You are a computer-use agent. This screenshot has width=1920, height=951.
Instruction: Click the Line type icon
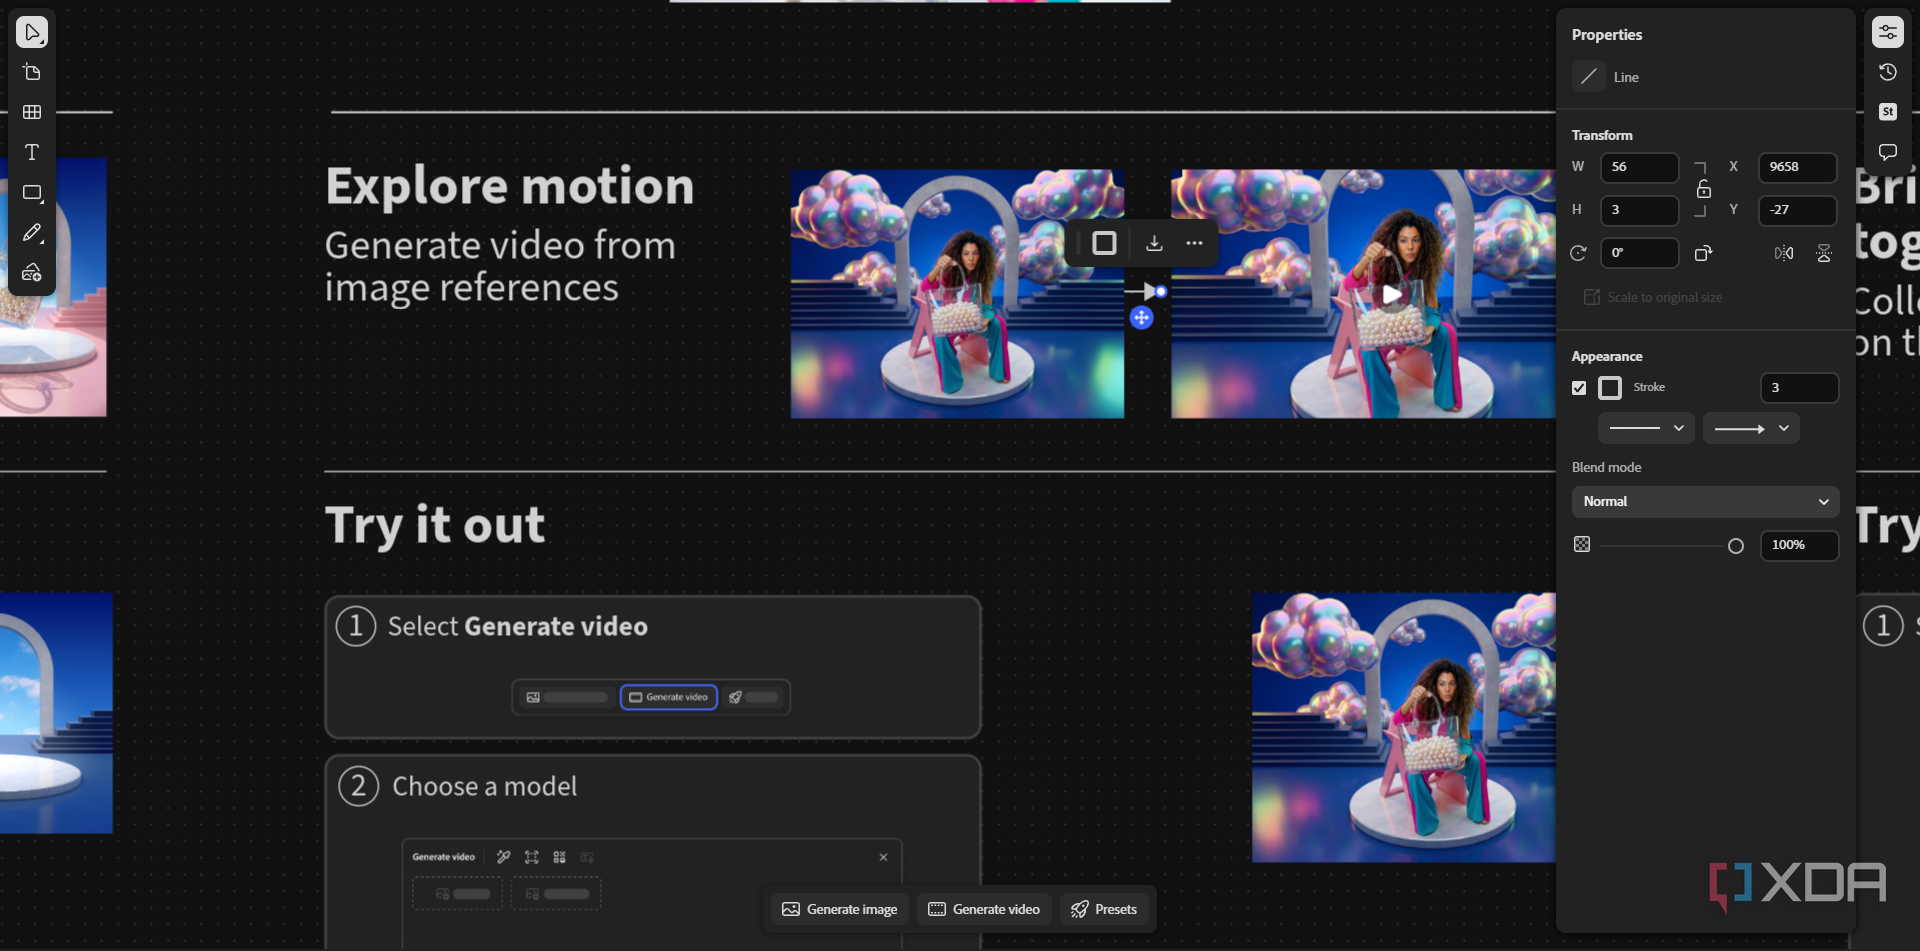1589,77
